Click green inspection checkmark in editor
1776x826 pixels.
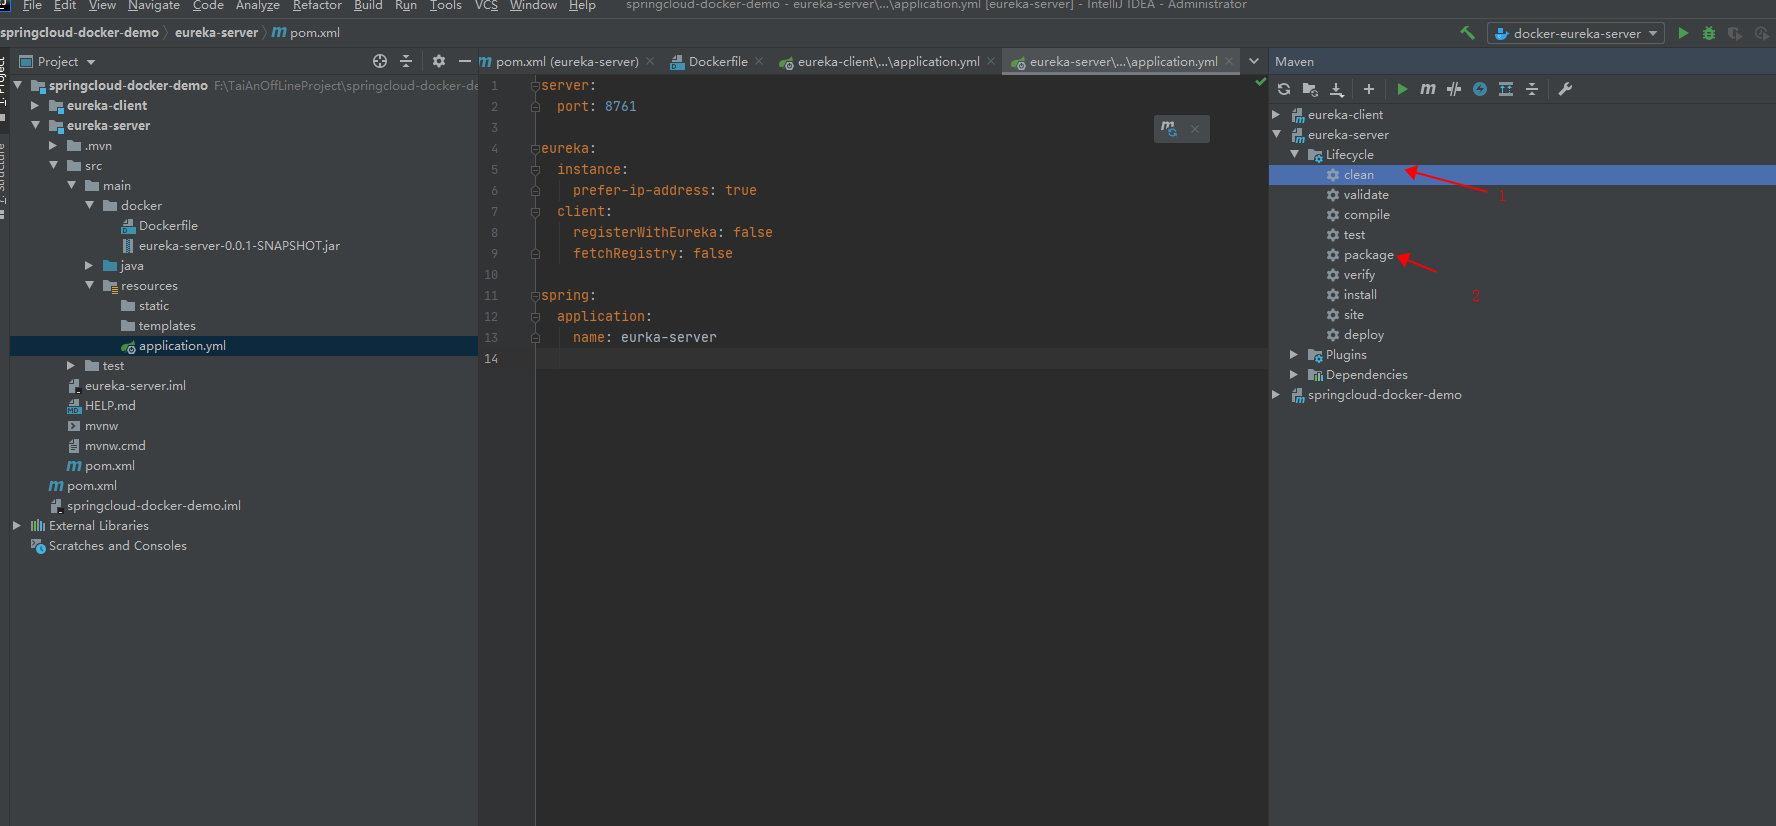(1260, 82)
